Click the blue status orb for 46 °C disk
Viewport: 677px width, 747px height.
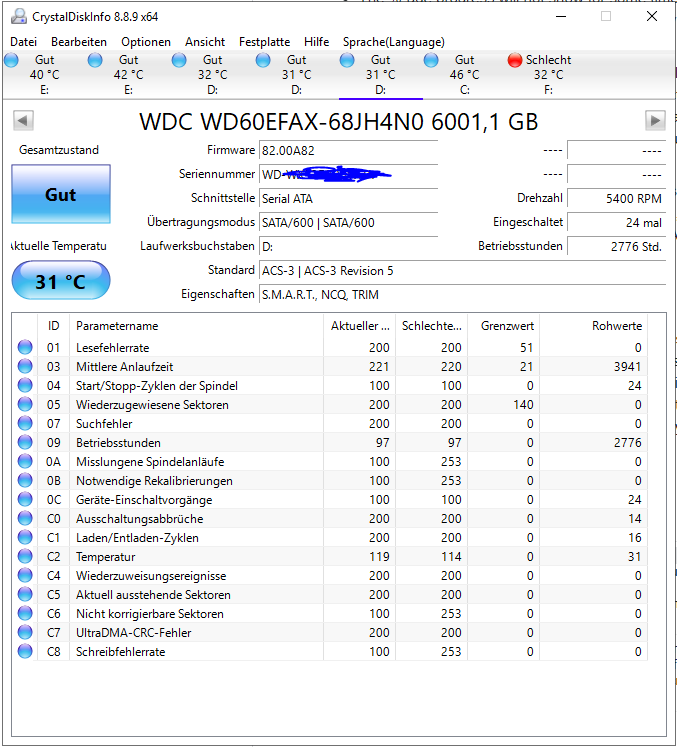(x=431, y=60)
